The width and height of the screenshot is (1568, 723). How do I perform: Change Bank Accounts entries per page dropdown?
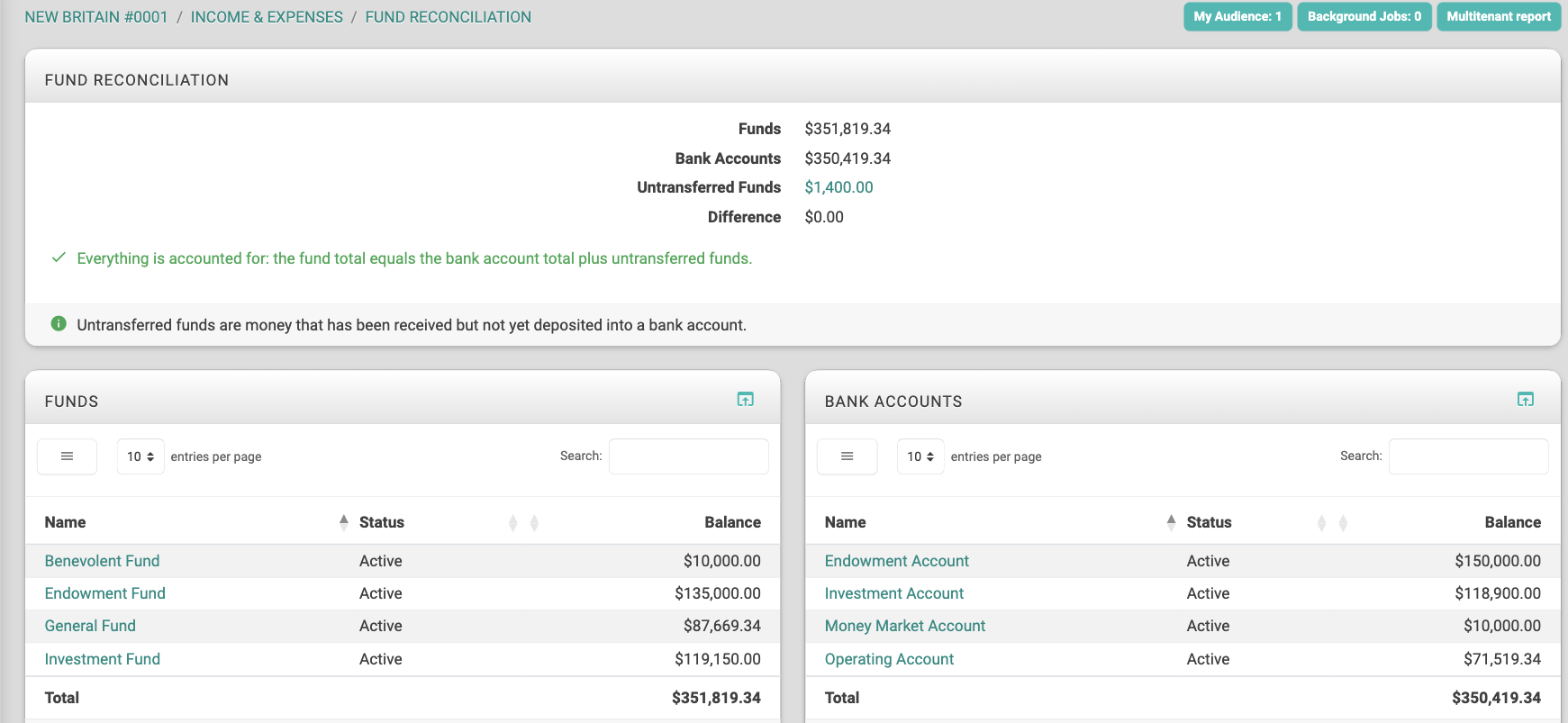point(921,456)
